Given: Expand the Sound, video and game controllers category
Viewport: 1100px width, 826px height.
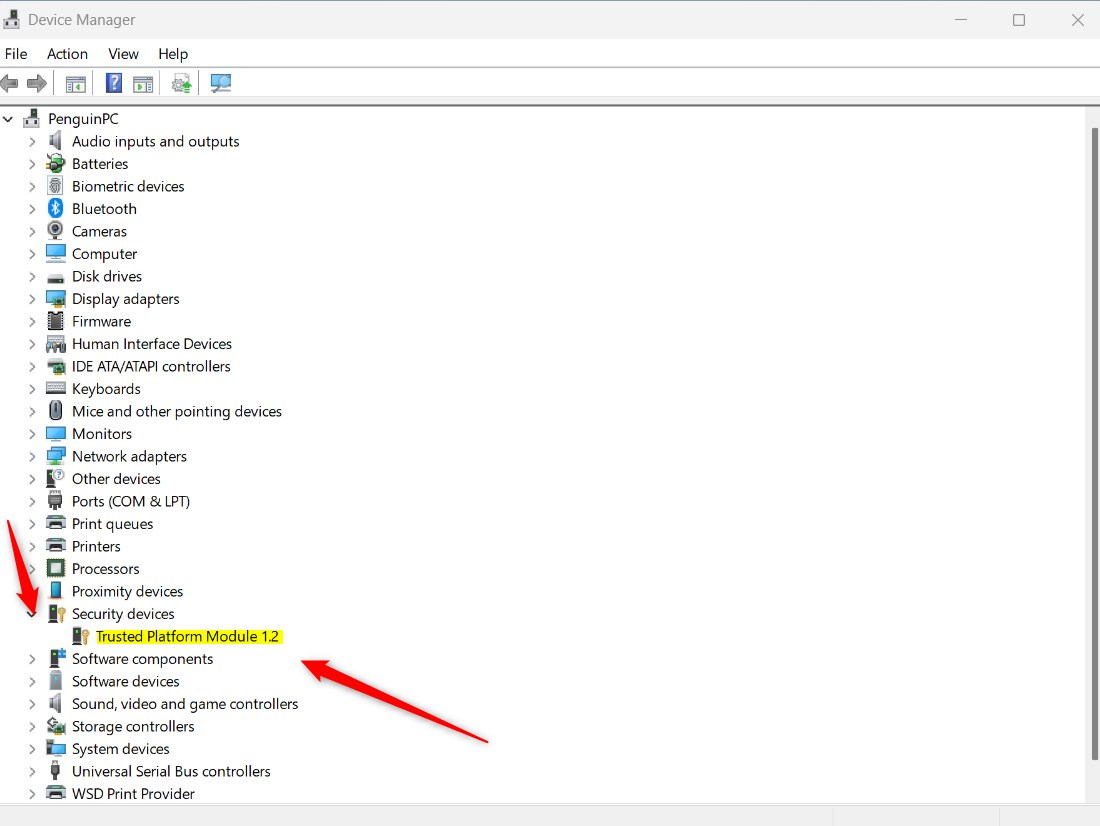Looking at the screenshot, I should tap(31, 703).
